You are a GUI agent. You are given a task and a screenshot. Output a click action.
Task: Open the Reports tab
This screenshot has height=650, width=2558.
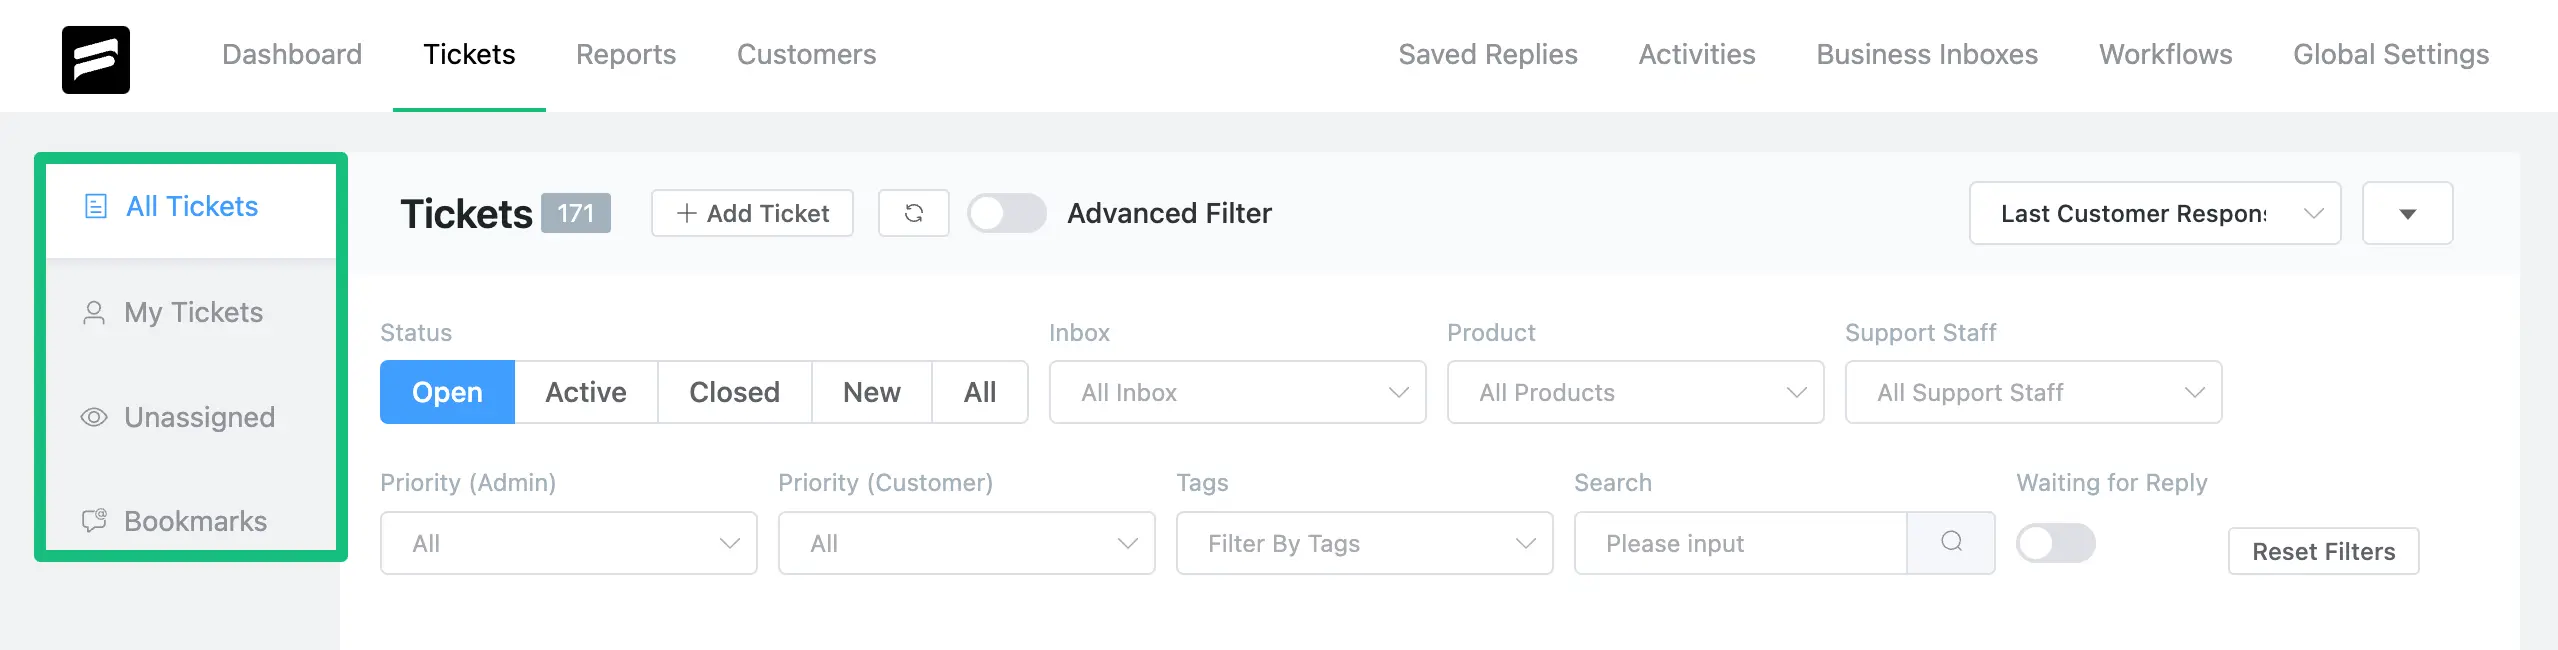[626, 54]
